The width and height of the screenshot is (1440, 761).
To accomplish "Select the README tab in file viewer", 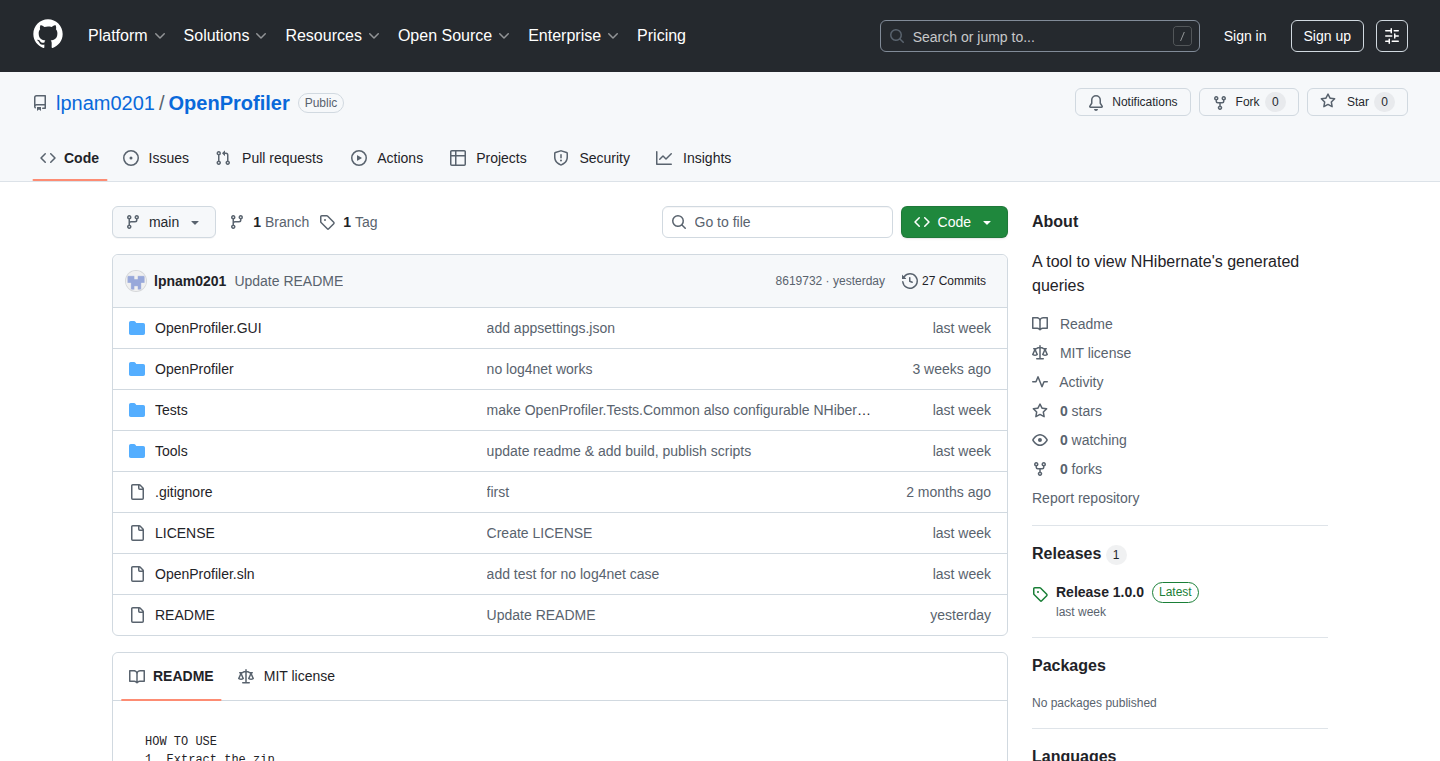I will pos(171,676).
